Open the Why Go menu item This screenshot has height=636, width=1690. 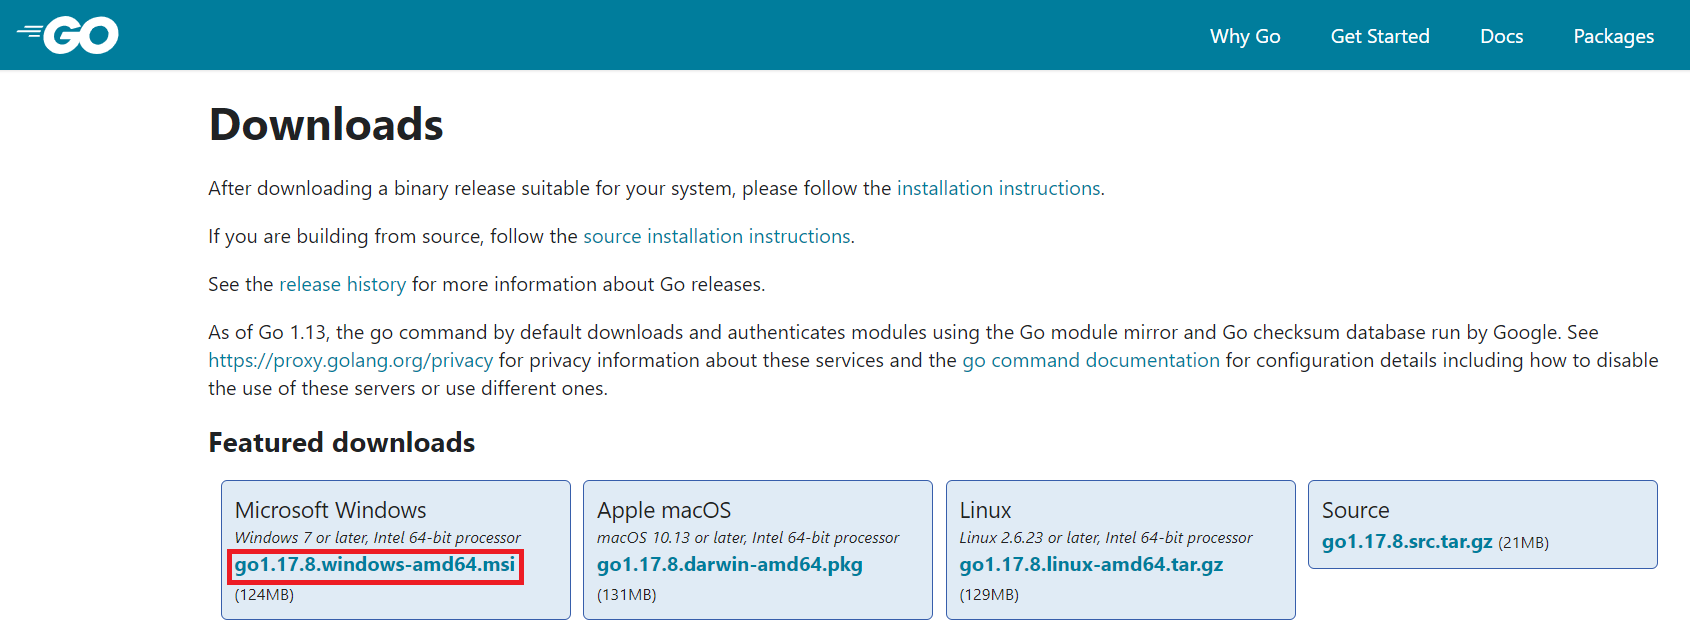point(1245,36)
